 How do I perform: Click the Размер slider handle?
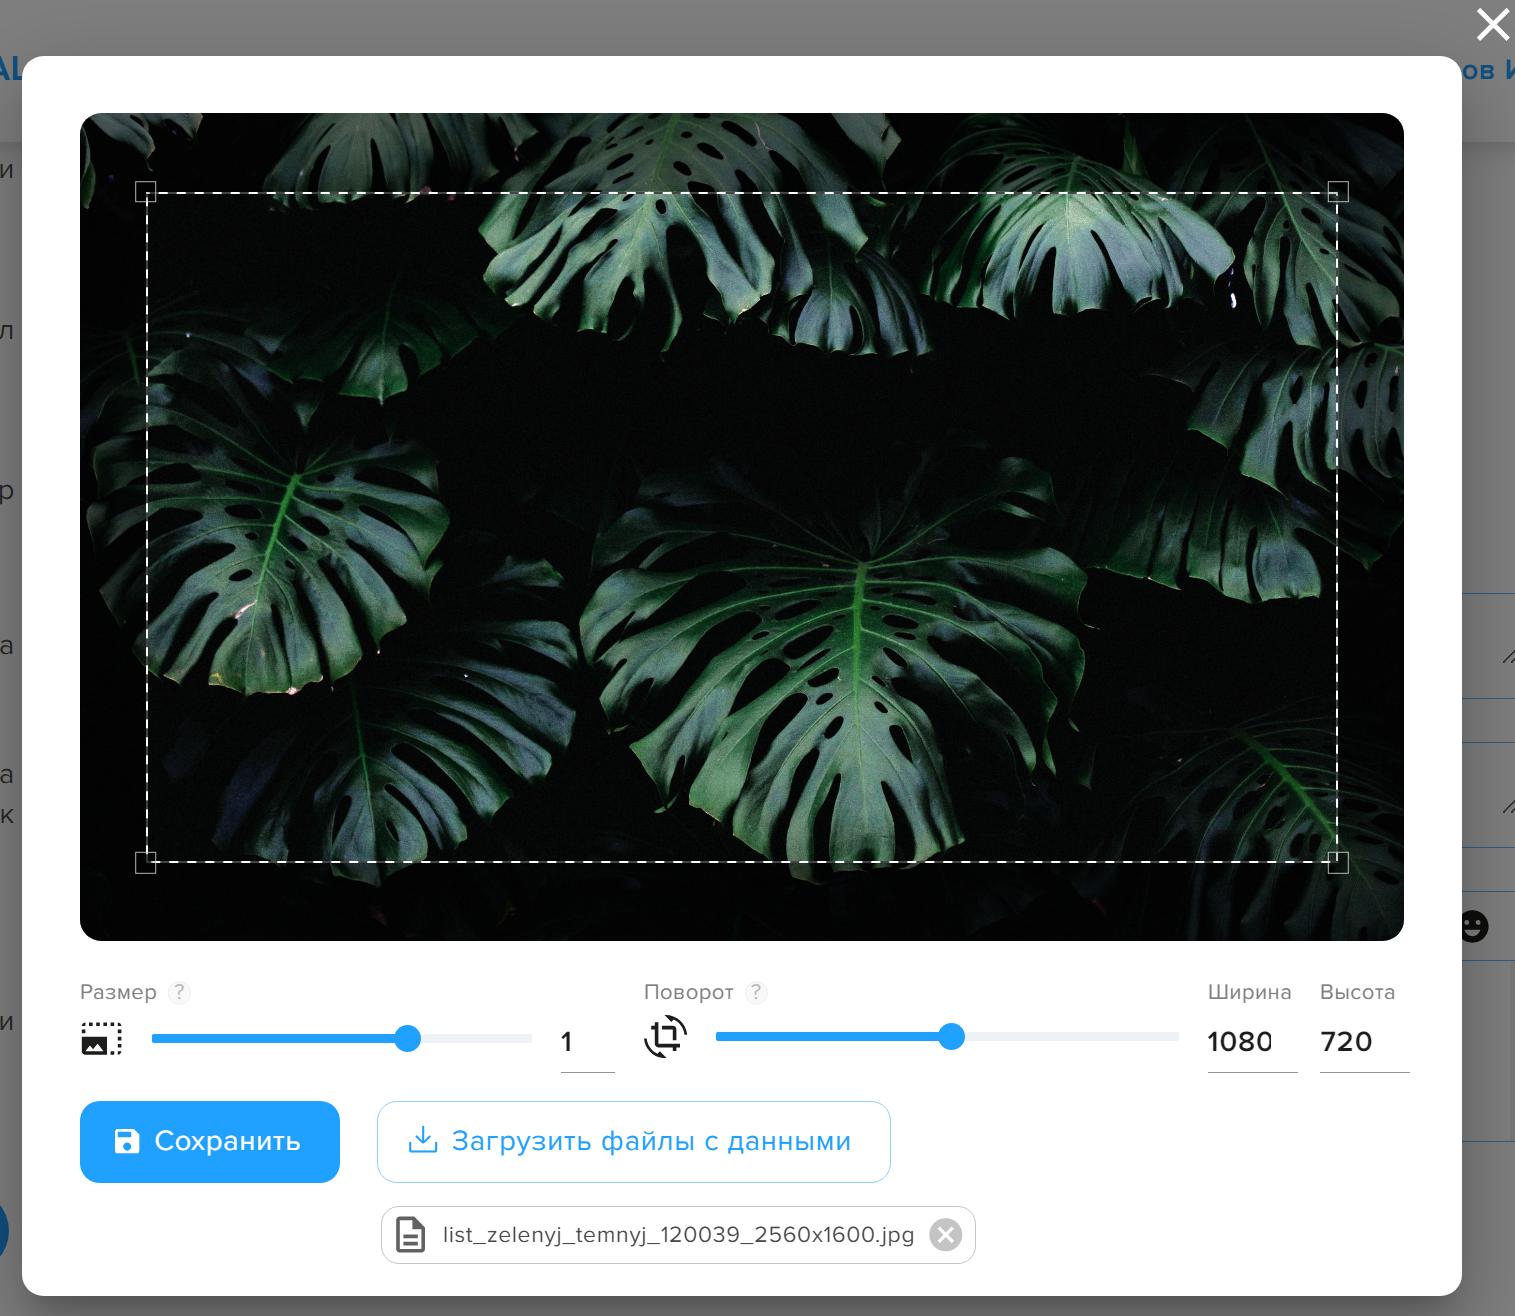point(407,1040)
